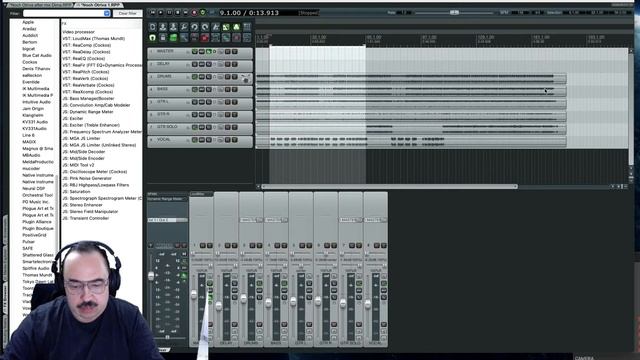
Task: Select VST: LoudMax (Thomas Mundt) plugin
Action: coord(93,39)
